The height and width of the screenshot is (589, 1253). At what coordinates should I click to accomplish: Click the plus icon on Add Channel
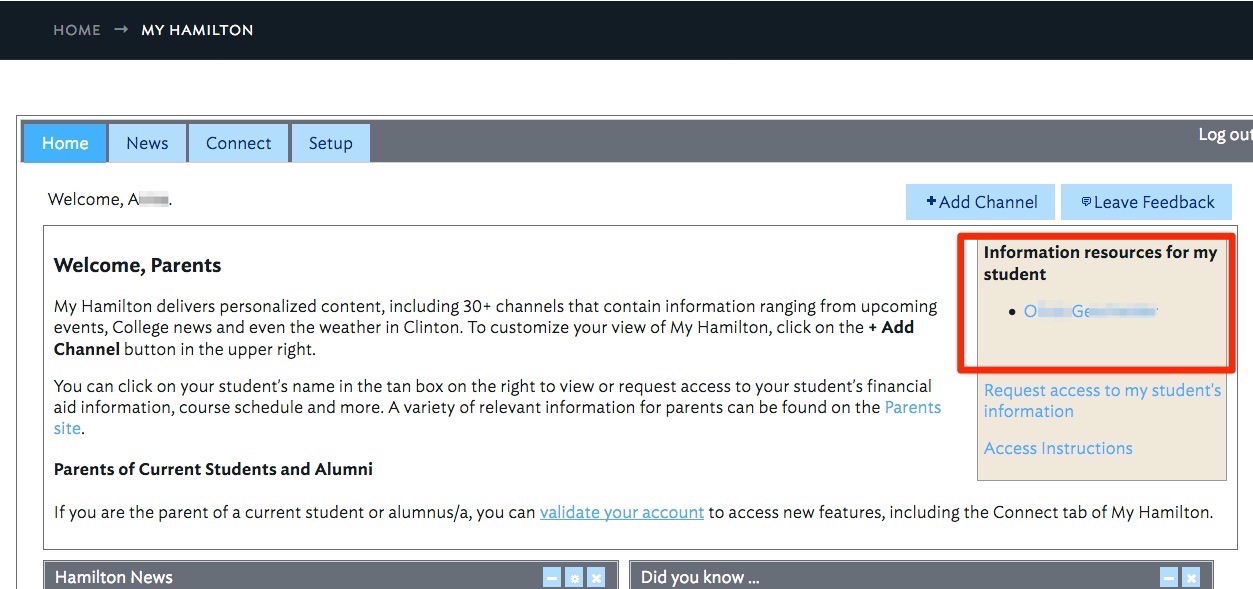931,202
